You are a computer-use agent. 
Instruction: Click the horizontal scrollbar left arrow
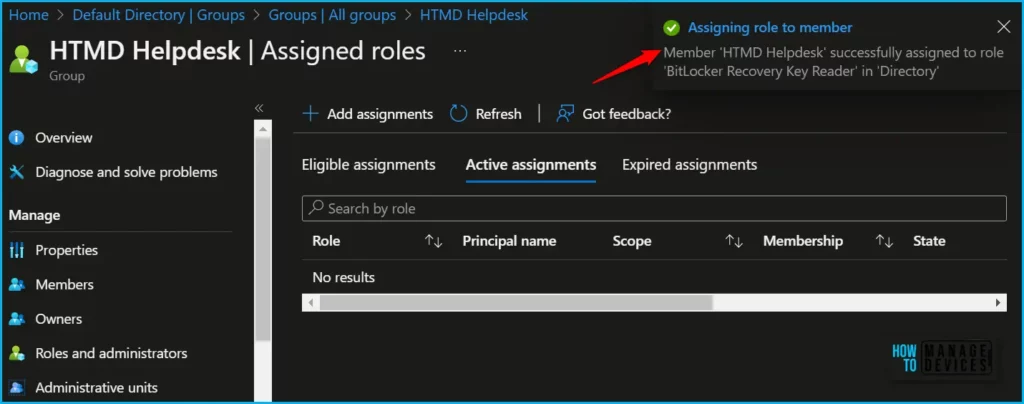311,303
